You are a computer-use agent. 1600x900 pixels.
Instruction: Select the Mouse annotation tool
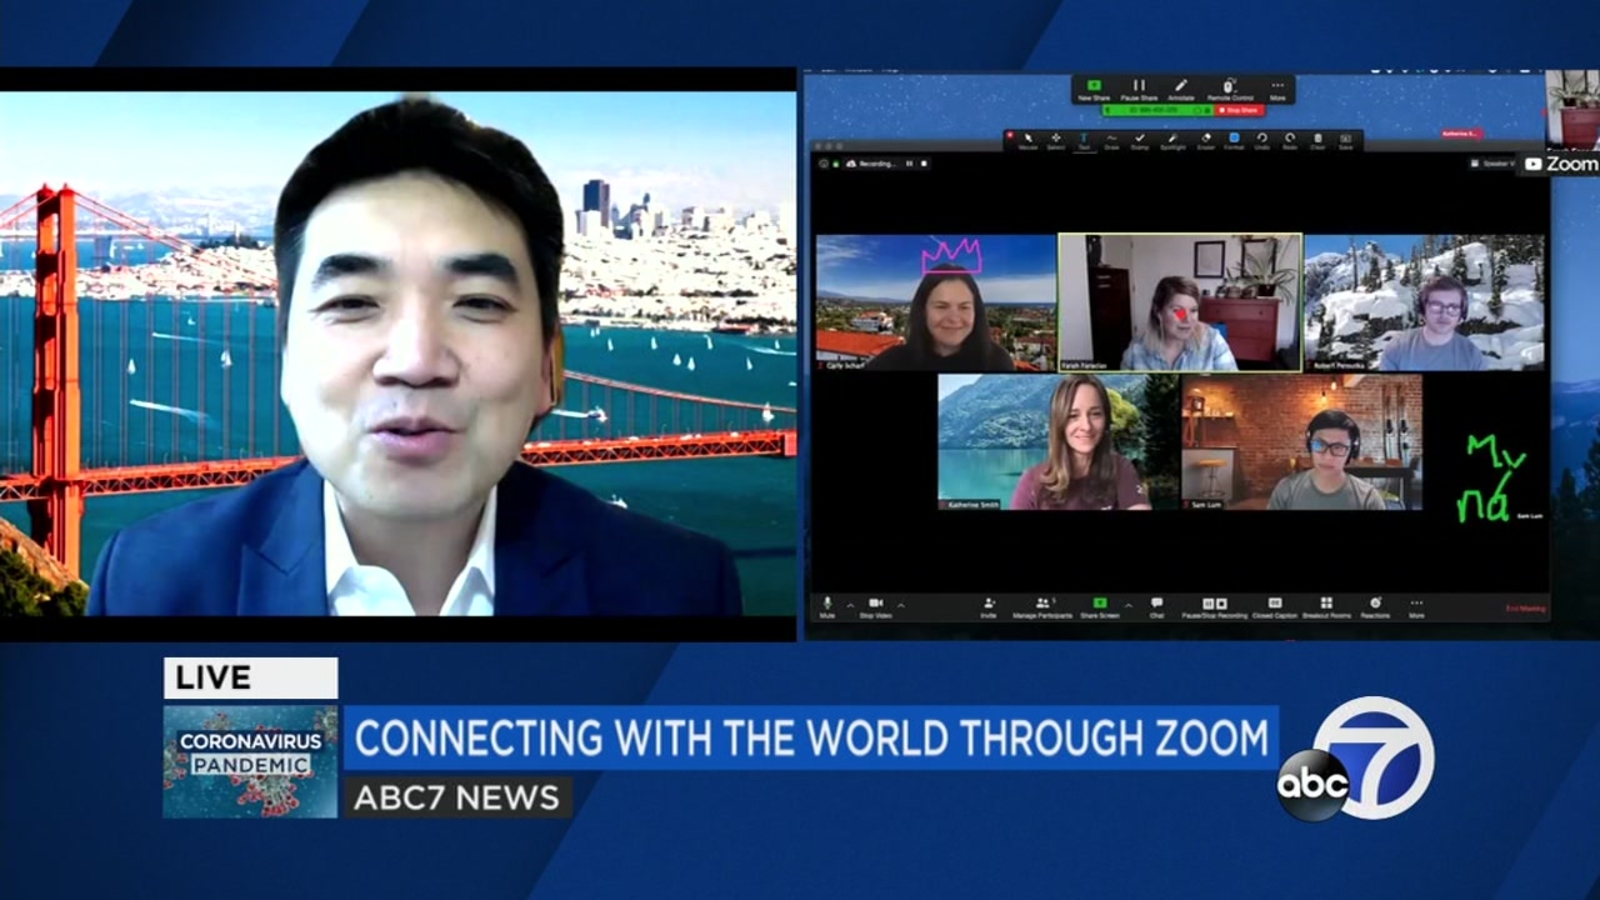1028,141
